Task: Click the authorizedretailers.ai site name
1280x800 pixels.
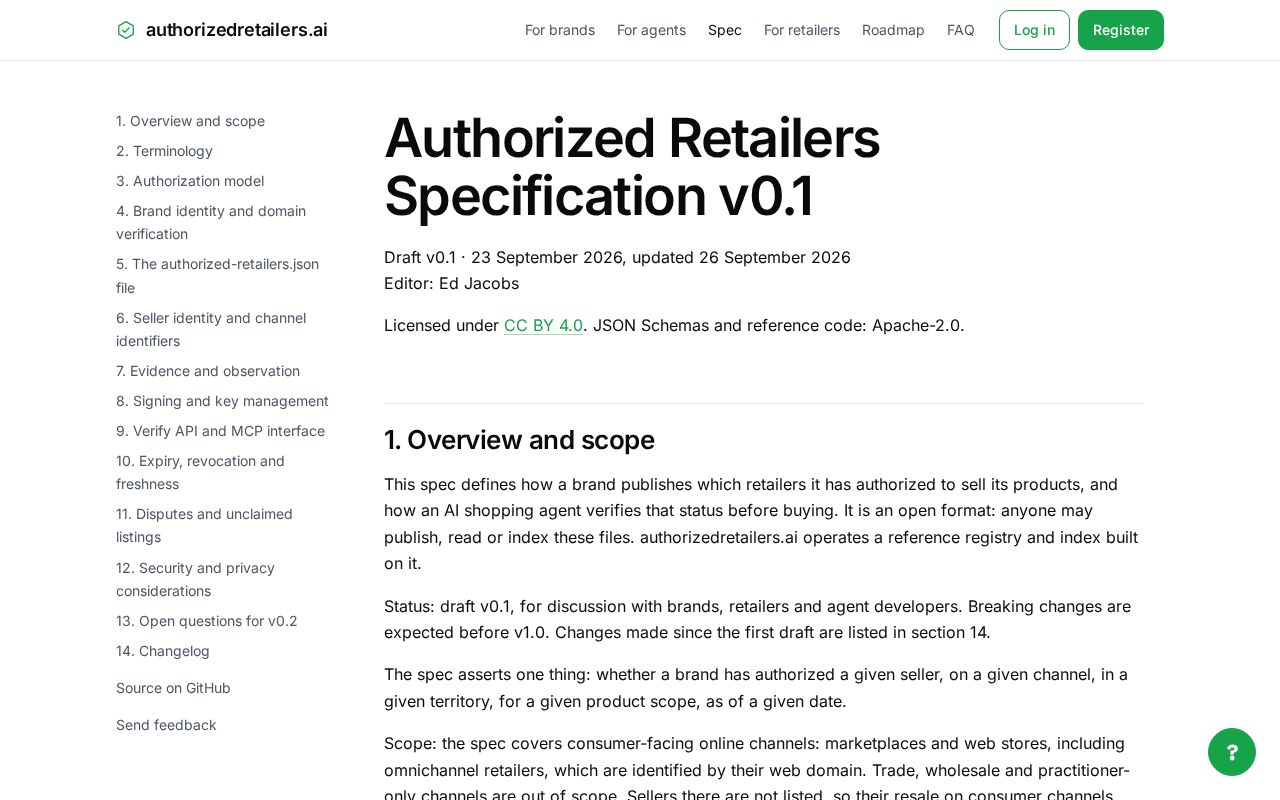Action: (x=237, y=30)
